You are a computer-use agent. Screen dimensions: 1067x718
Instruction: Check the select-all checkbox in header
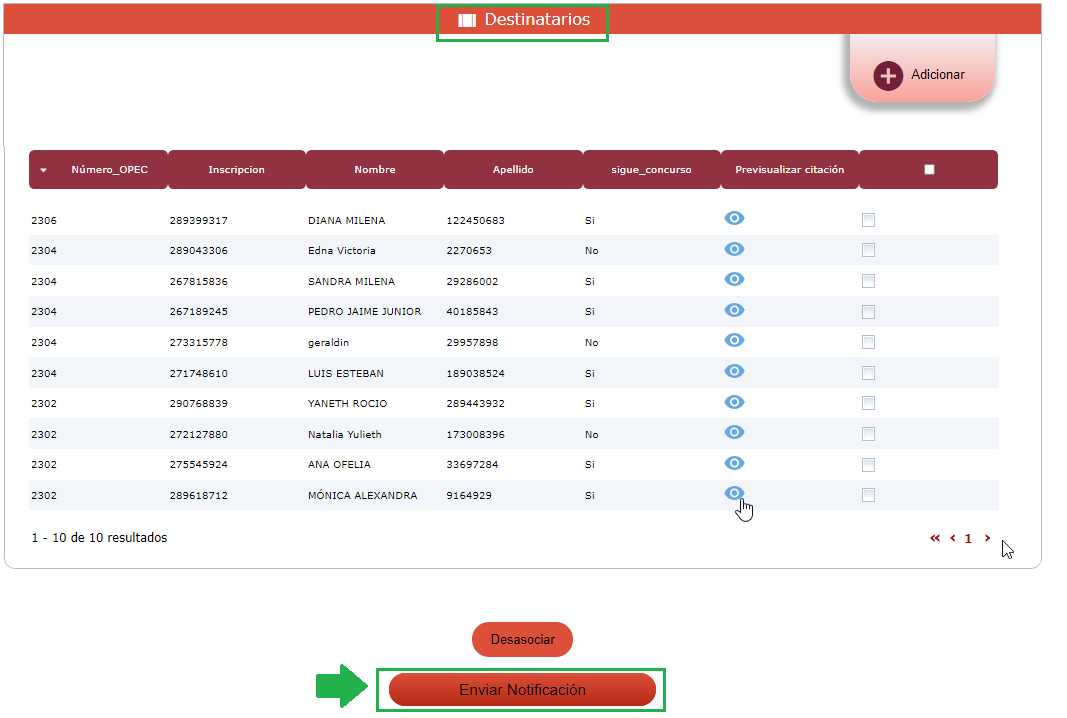(929, 170)
